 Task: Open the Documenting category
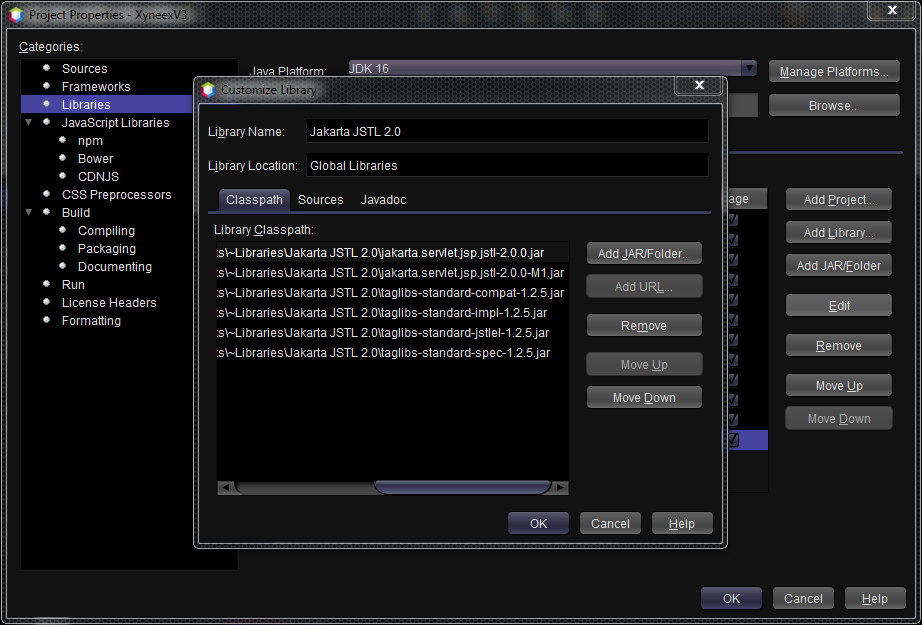point(115,267)
